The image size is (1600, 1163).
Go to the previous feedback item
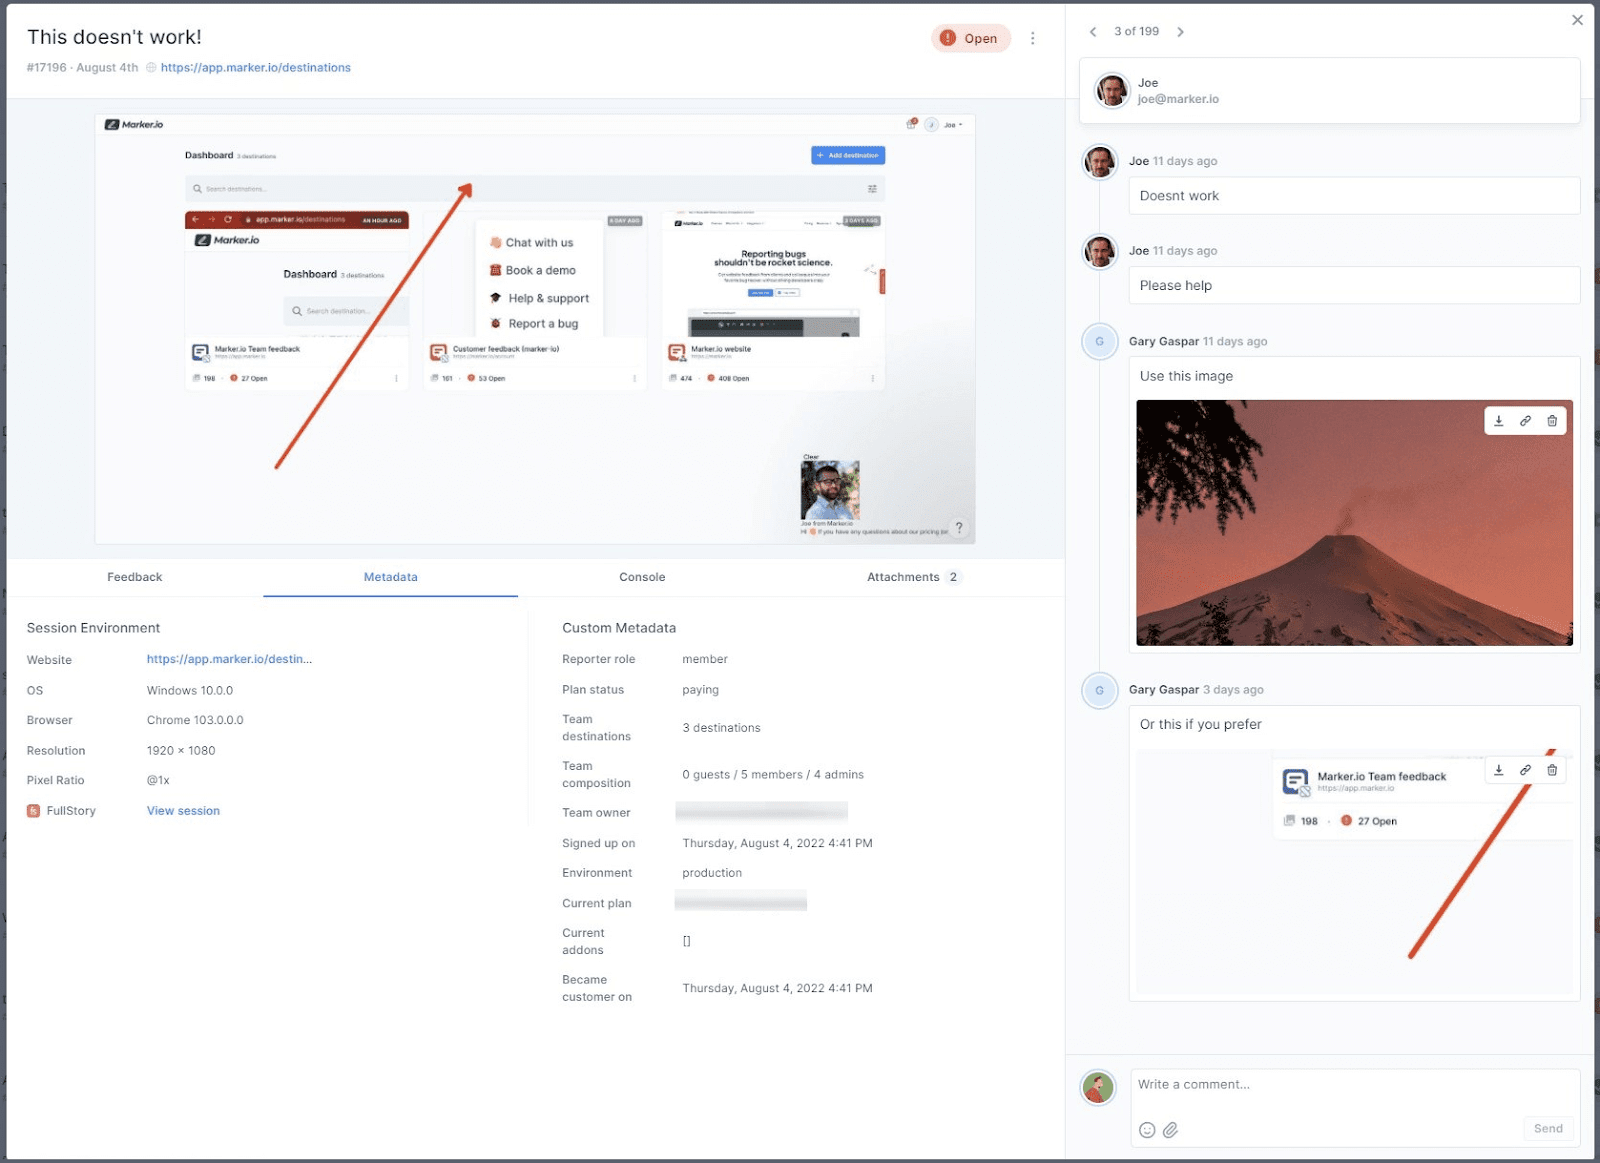click(x=1093, y=31)
